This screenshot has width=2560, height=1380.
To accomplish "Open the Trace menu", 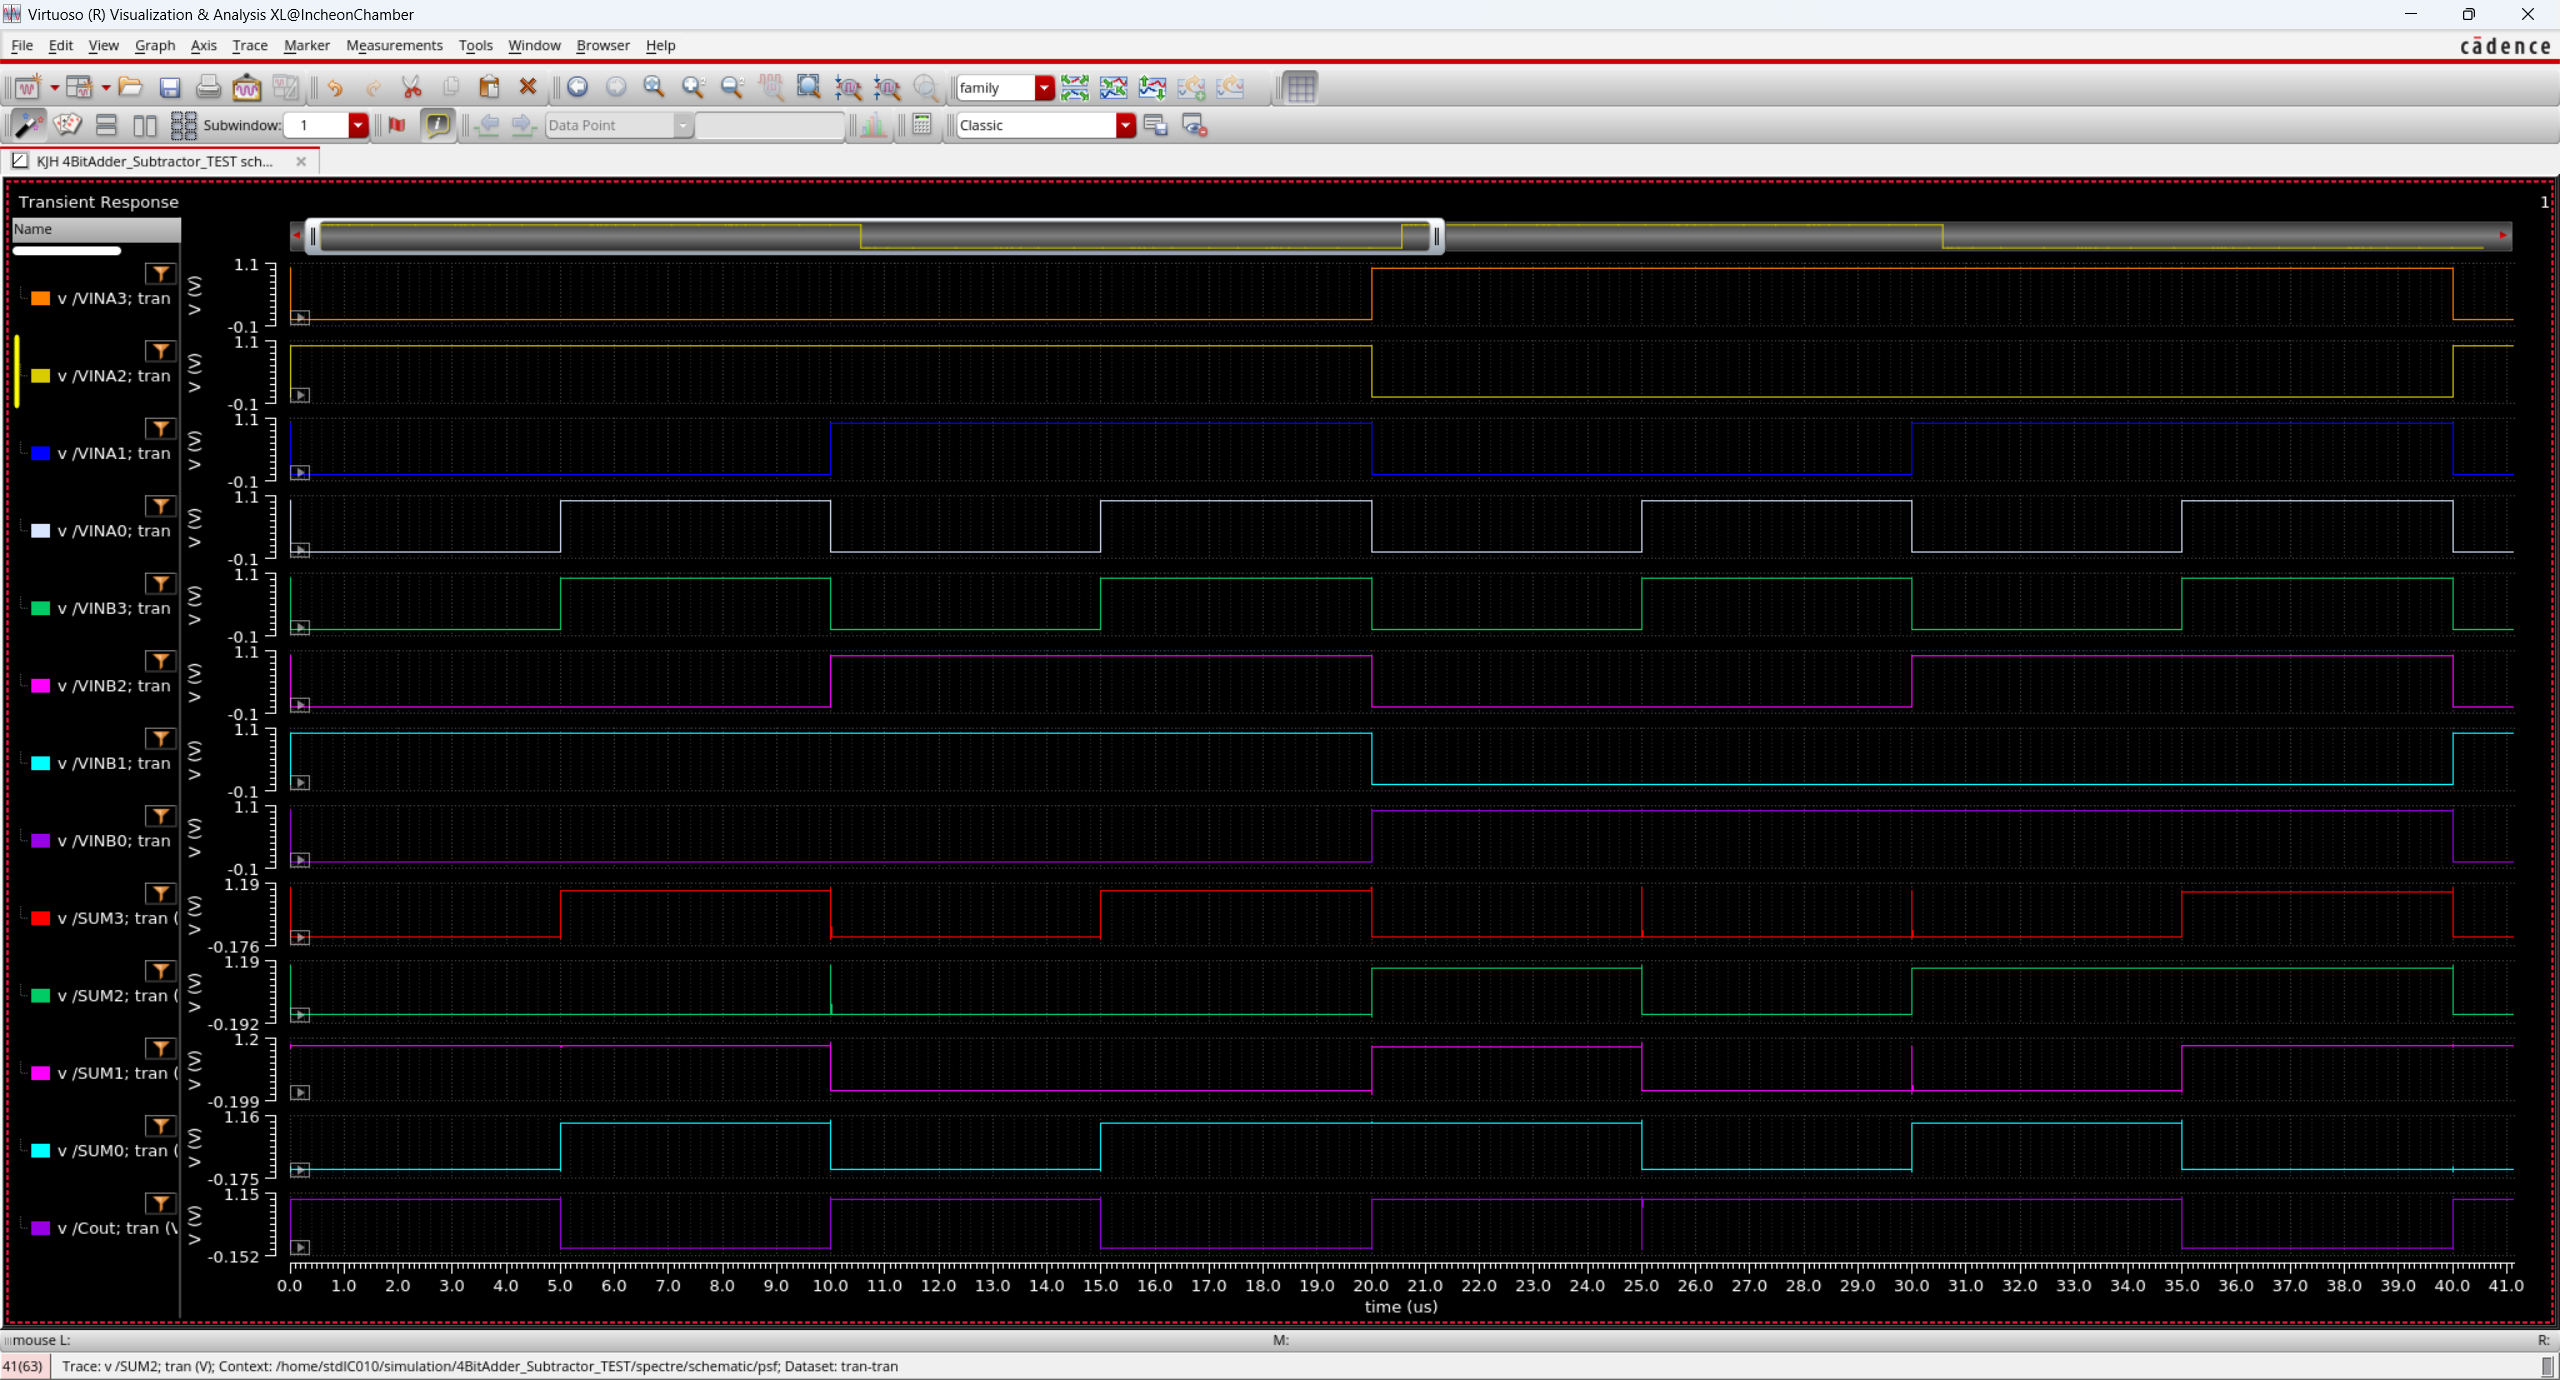I will pyautogui.click(x=249, y=45).
